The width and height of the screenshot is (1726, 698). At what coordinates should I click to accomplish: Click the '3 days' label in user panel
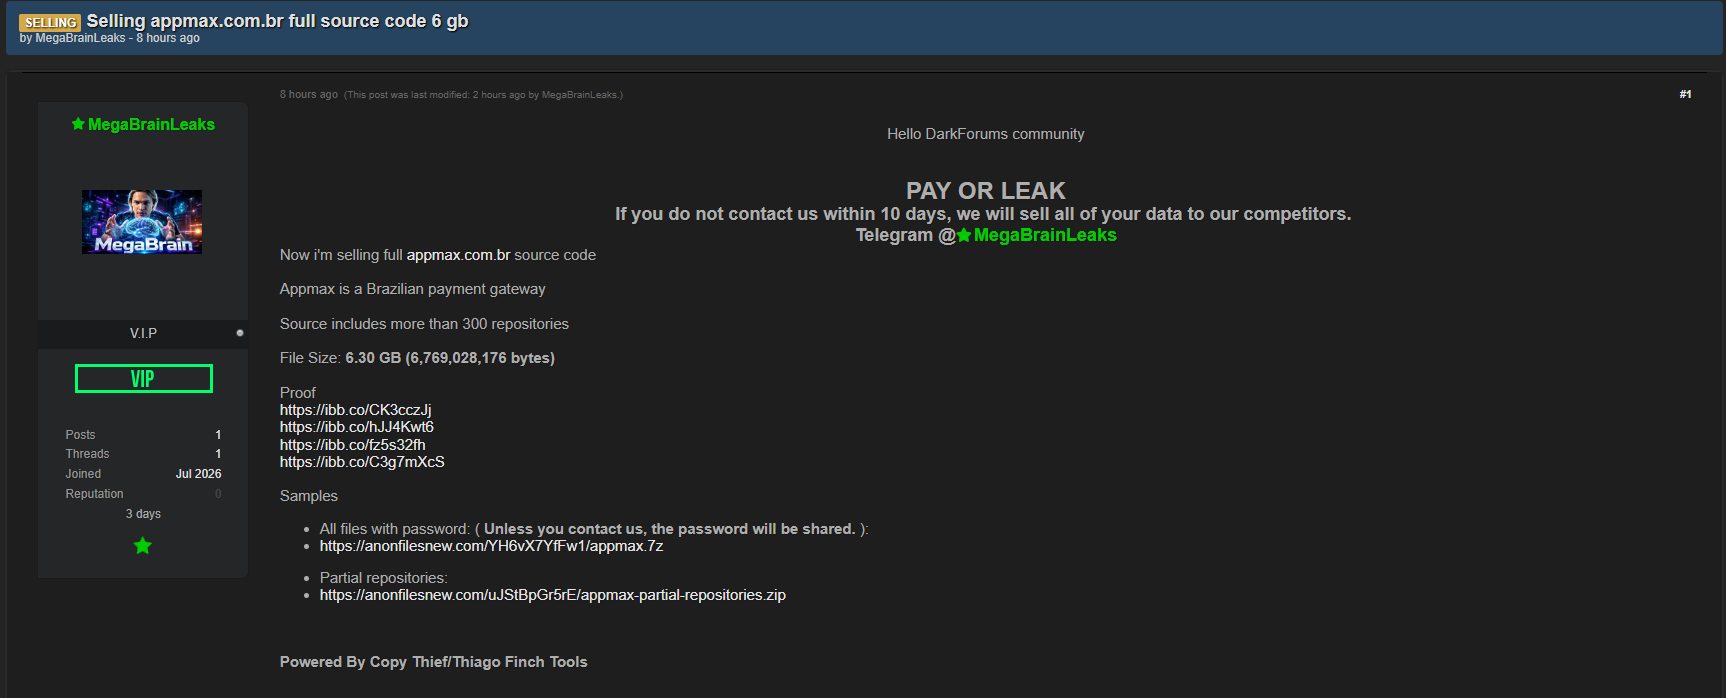[143, 514]
